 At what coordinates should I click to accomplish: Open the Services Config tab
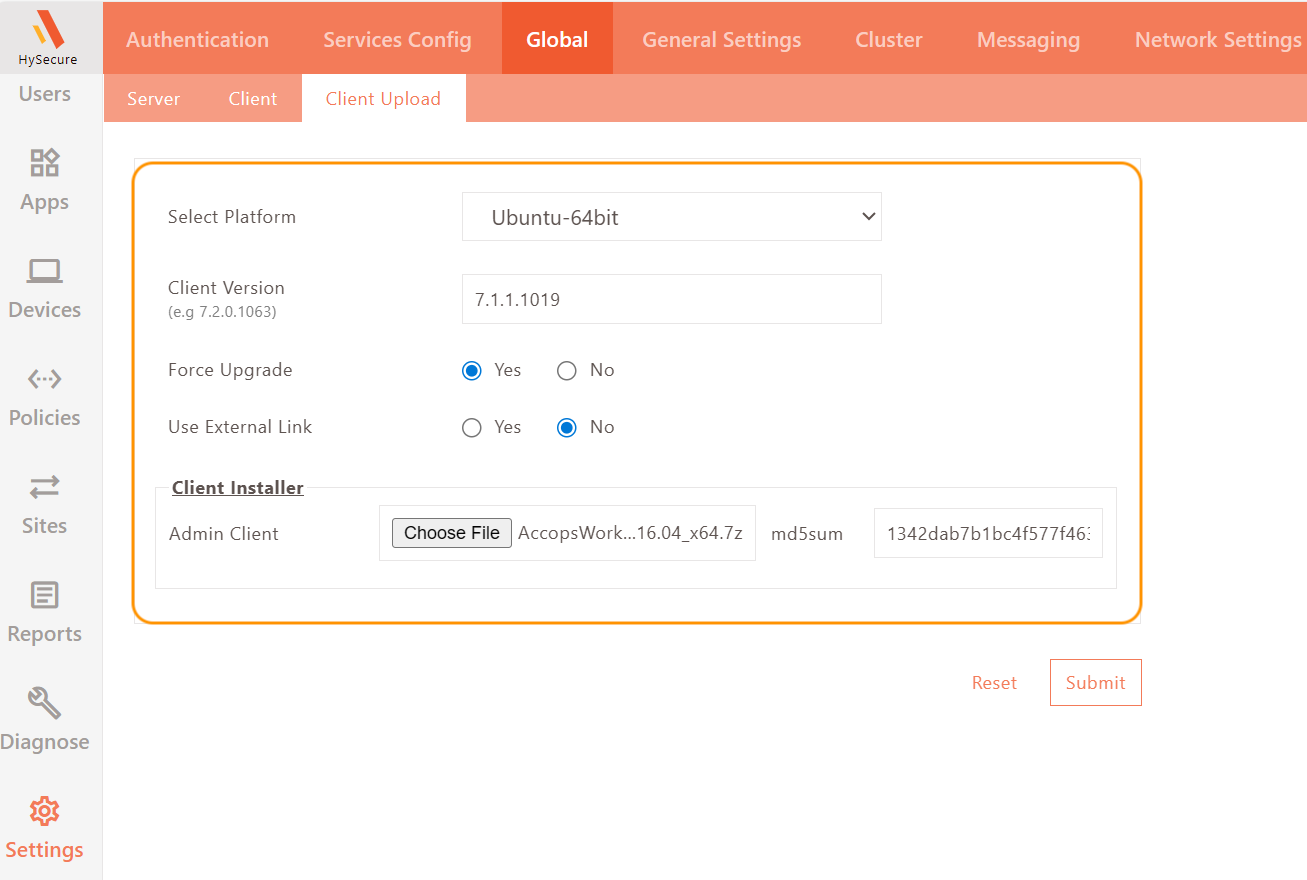coord(397,40)
